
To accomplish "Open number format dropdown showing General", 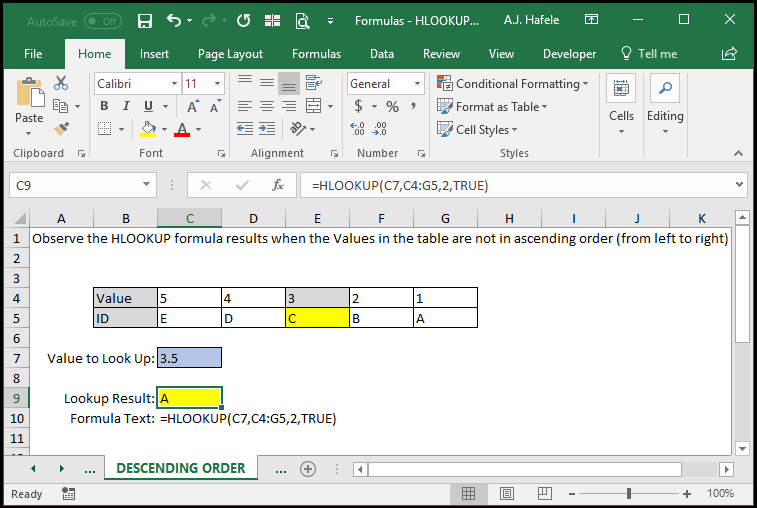I will click(418, 84).
